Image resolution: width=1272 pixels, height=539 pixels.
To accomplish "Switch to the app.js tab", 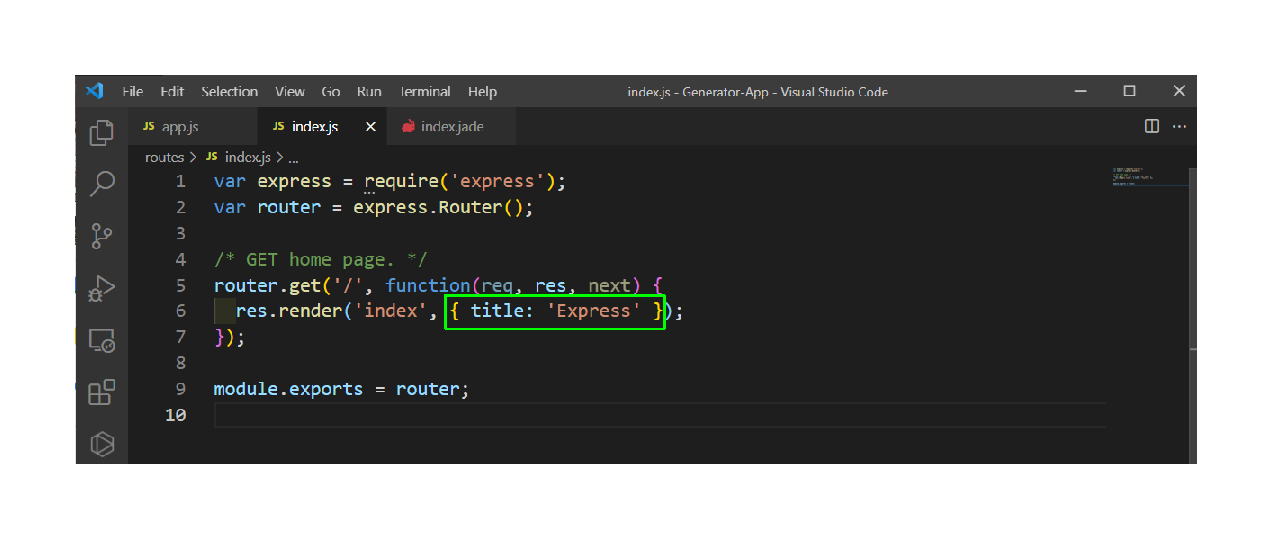I will 179,127.
